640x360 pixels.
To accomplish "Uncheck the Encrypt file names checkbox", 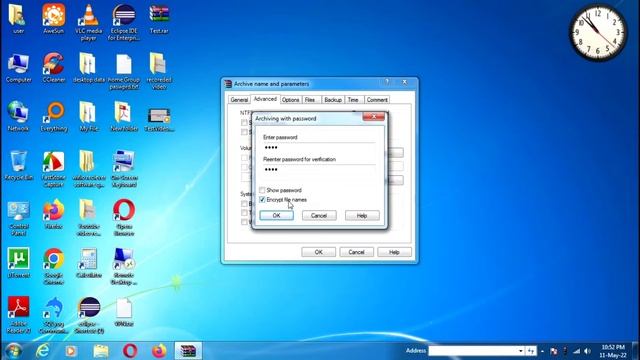I will click(x=262, y=200).
